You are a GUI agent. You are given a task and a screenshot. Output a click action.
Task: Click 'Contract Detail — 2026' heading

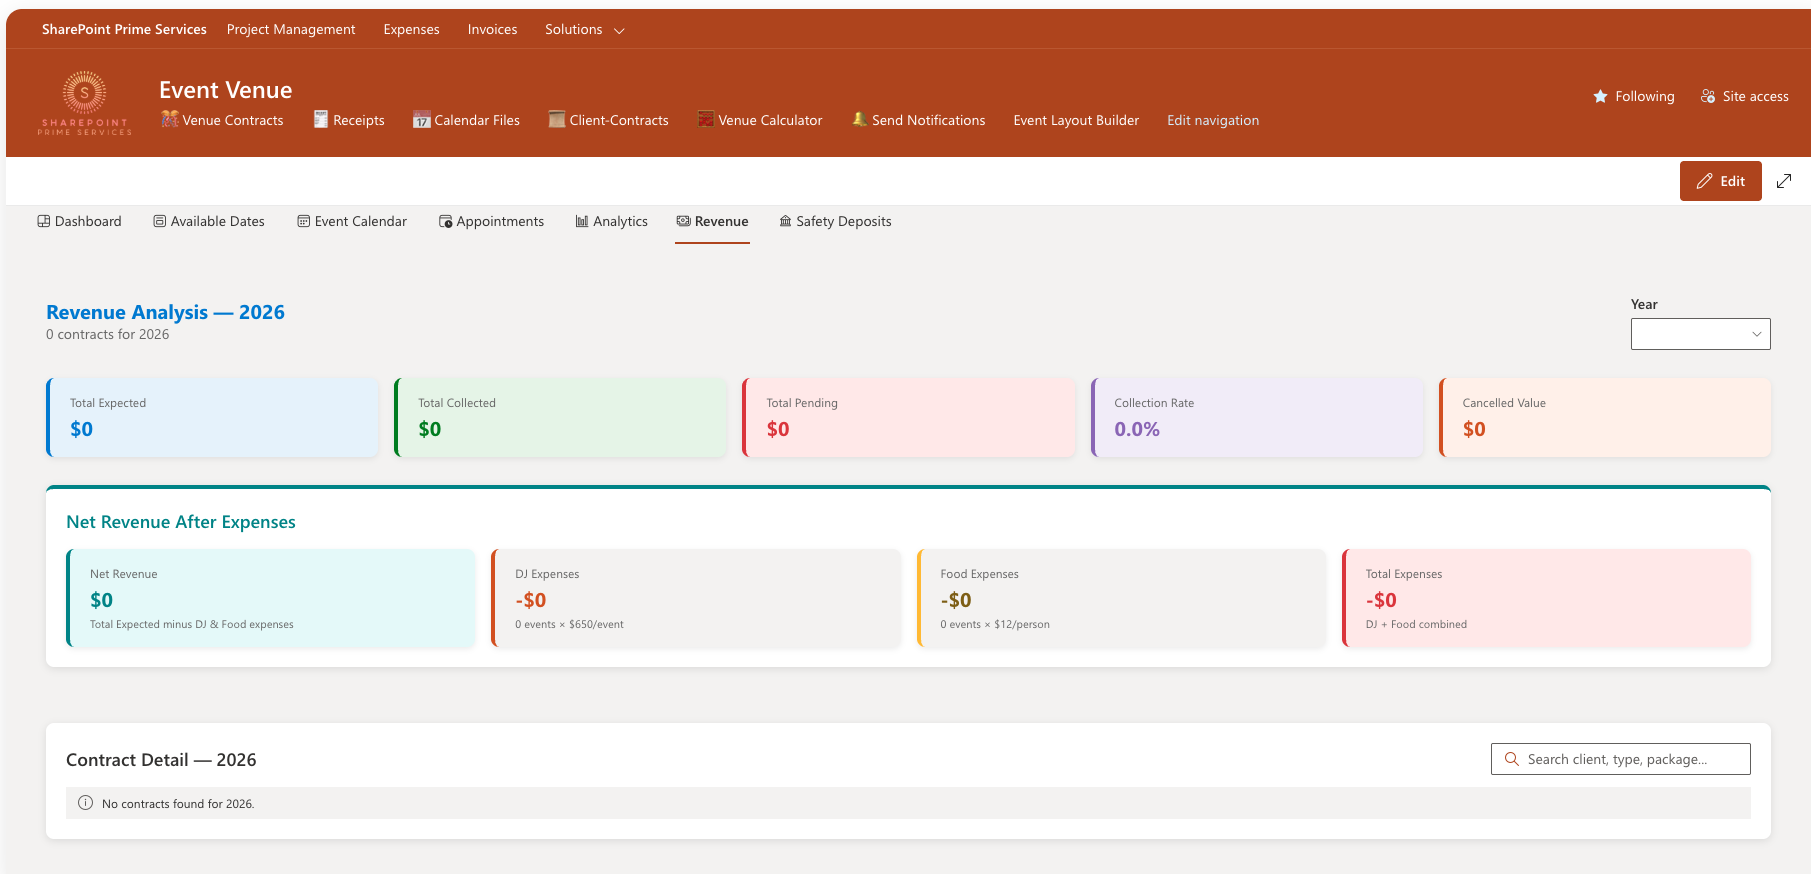[161, 760]
